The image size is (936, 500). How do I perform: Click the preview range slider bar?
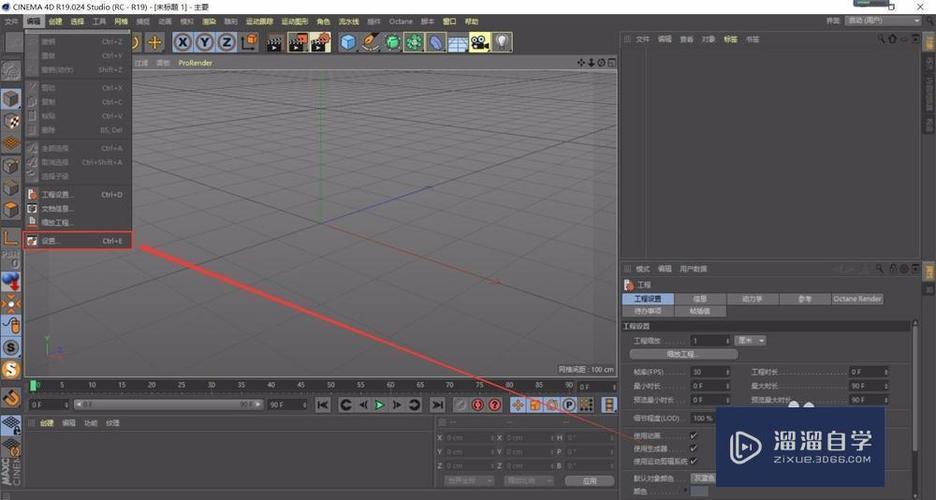tap(168, 405)
